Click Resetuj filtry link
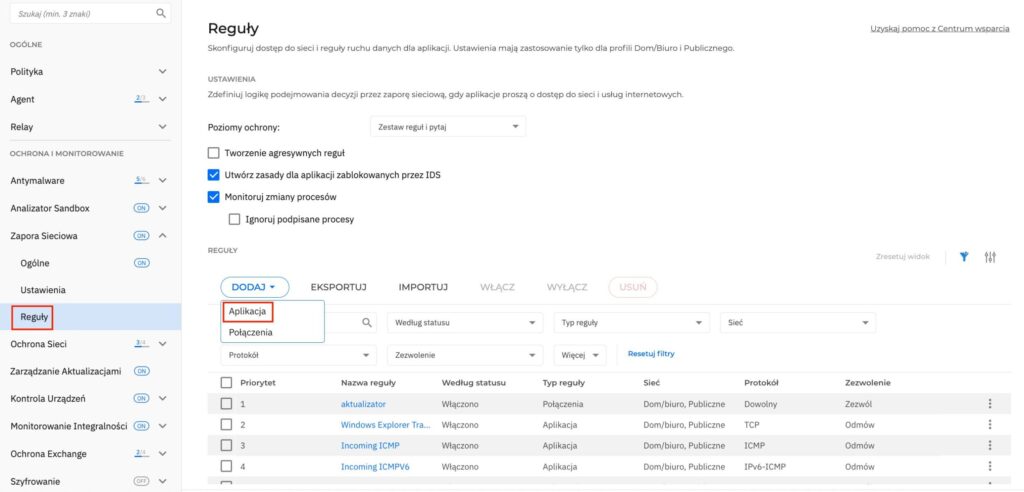The image size is (1024, 492). click(651, 353)
